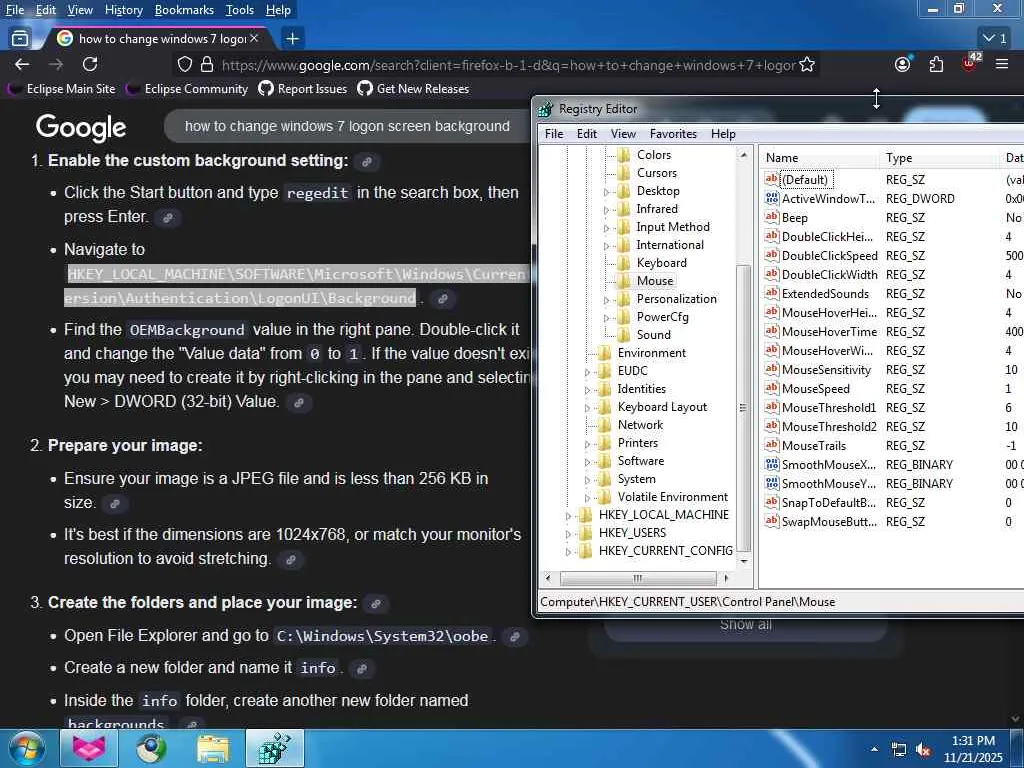Select HKEY_CURRENT_CONFIG in registry tree
The height and width of the screenshot is (768, 1024).
(x=665, y=551)
